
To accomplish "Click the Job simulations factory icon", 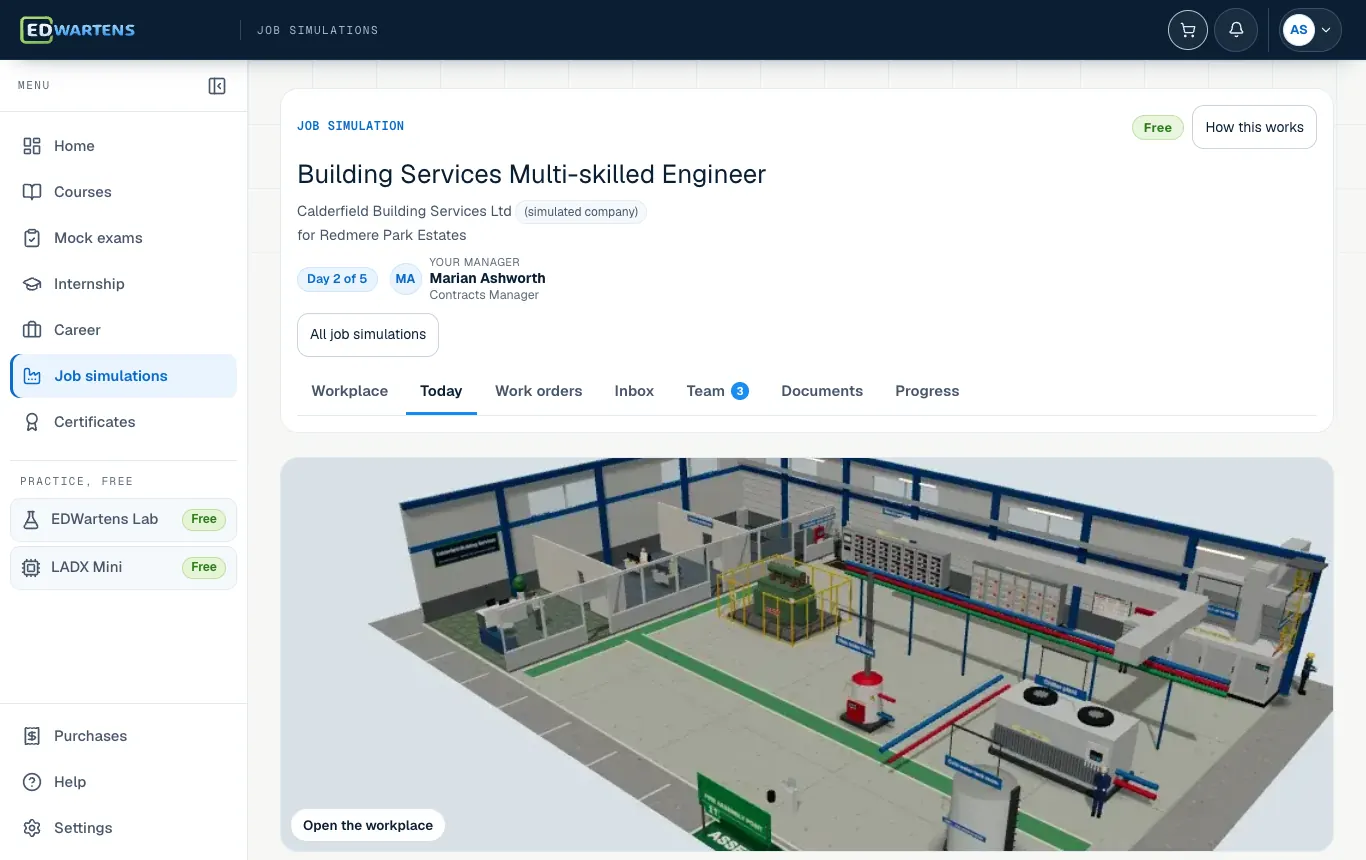I will coord(32,376).
